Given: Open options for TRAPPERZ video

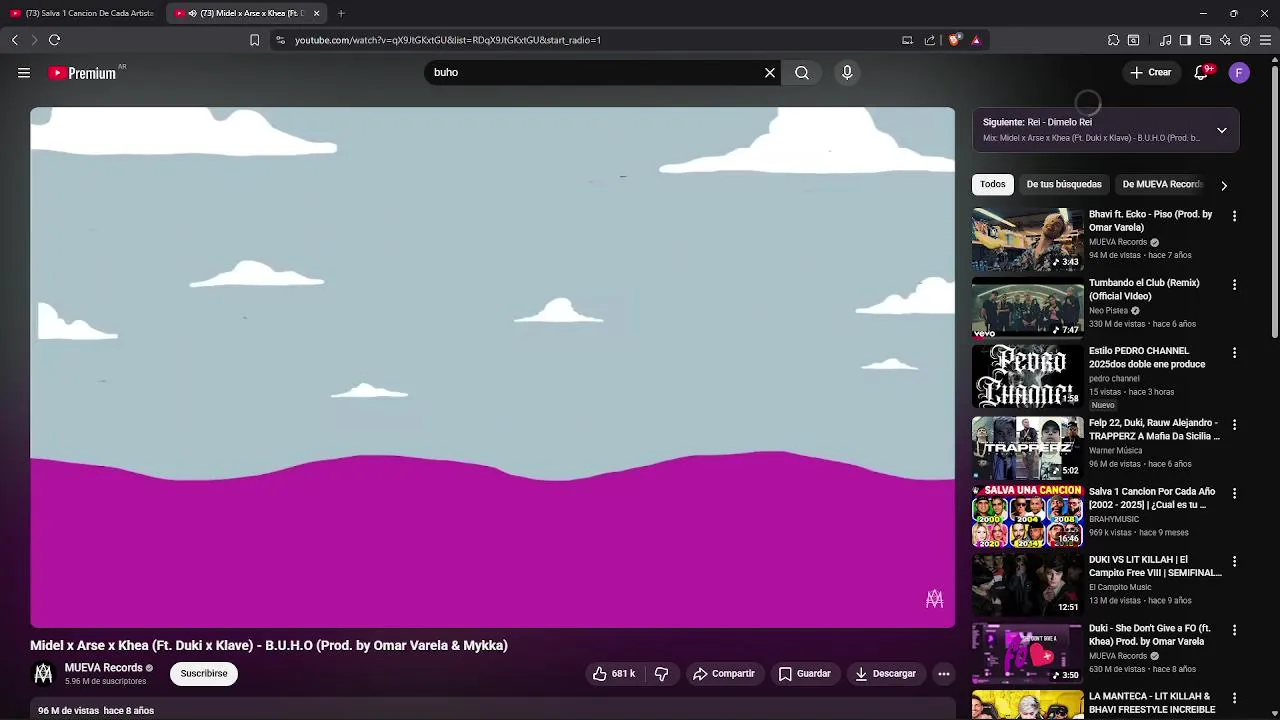Looking at the screenshot, I should coord(1234,425).
